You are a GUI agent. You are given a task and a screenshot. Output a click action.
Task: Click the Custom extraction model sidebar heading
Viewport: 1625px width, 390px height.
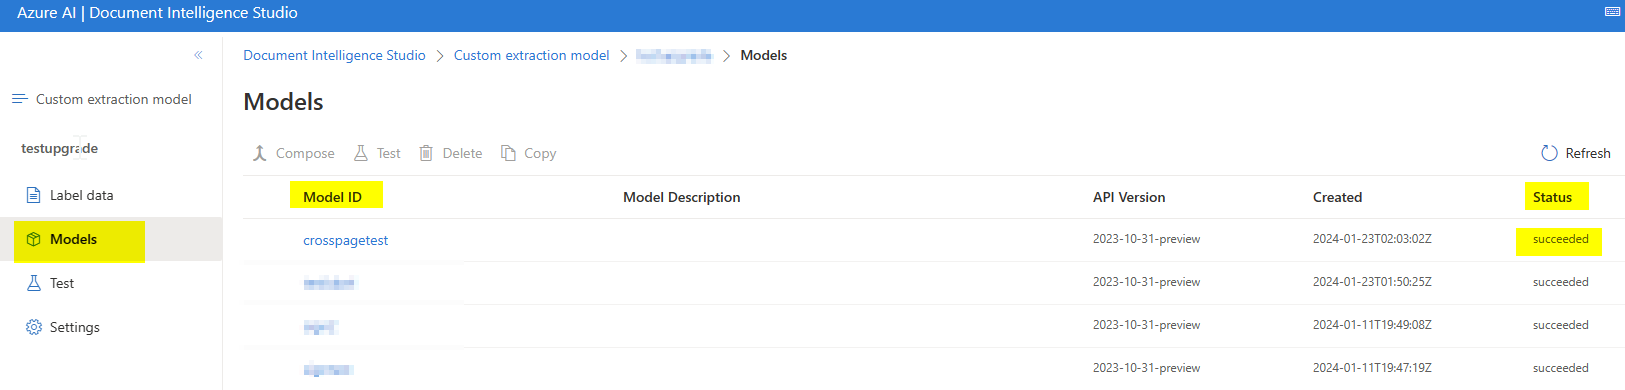pos(114,99)
